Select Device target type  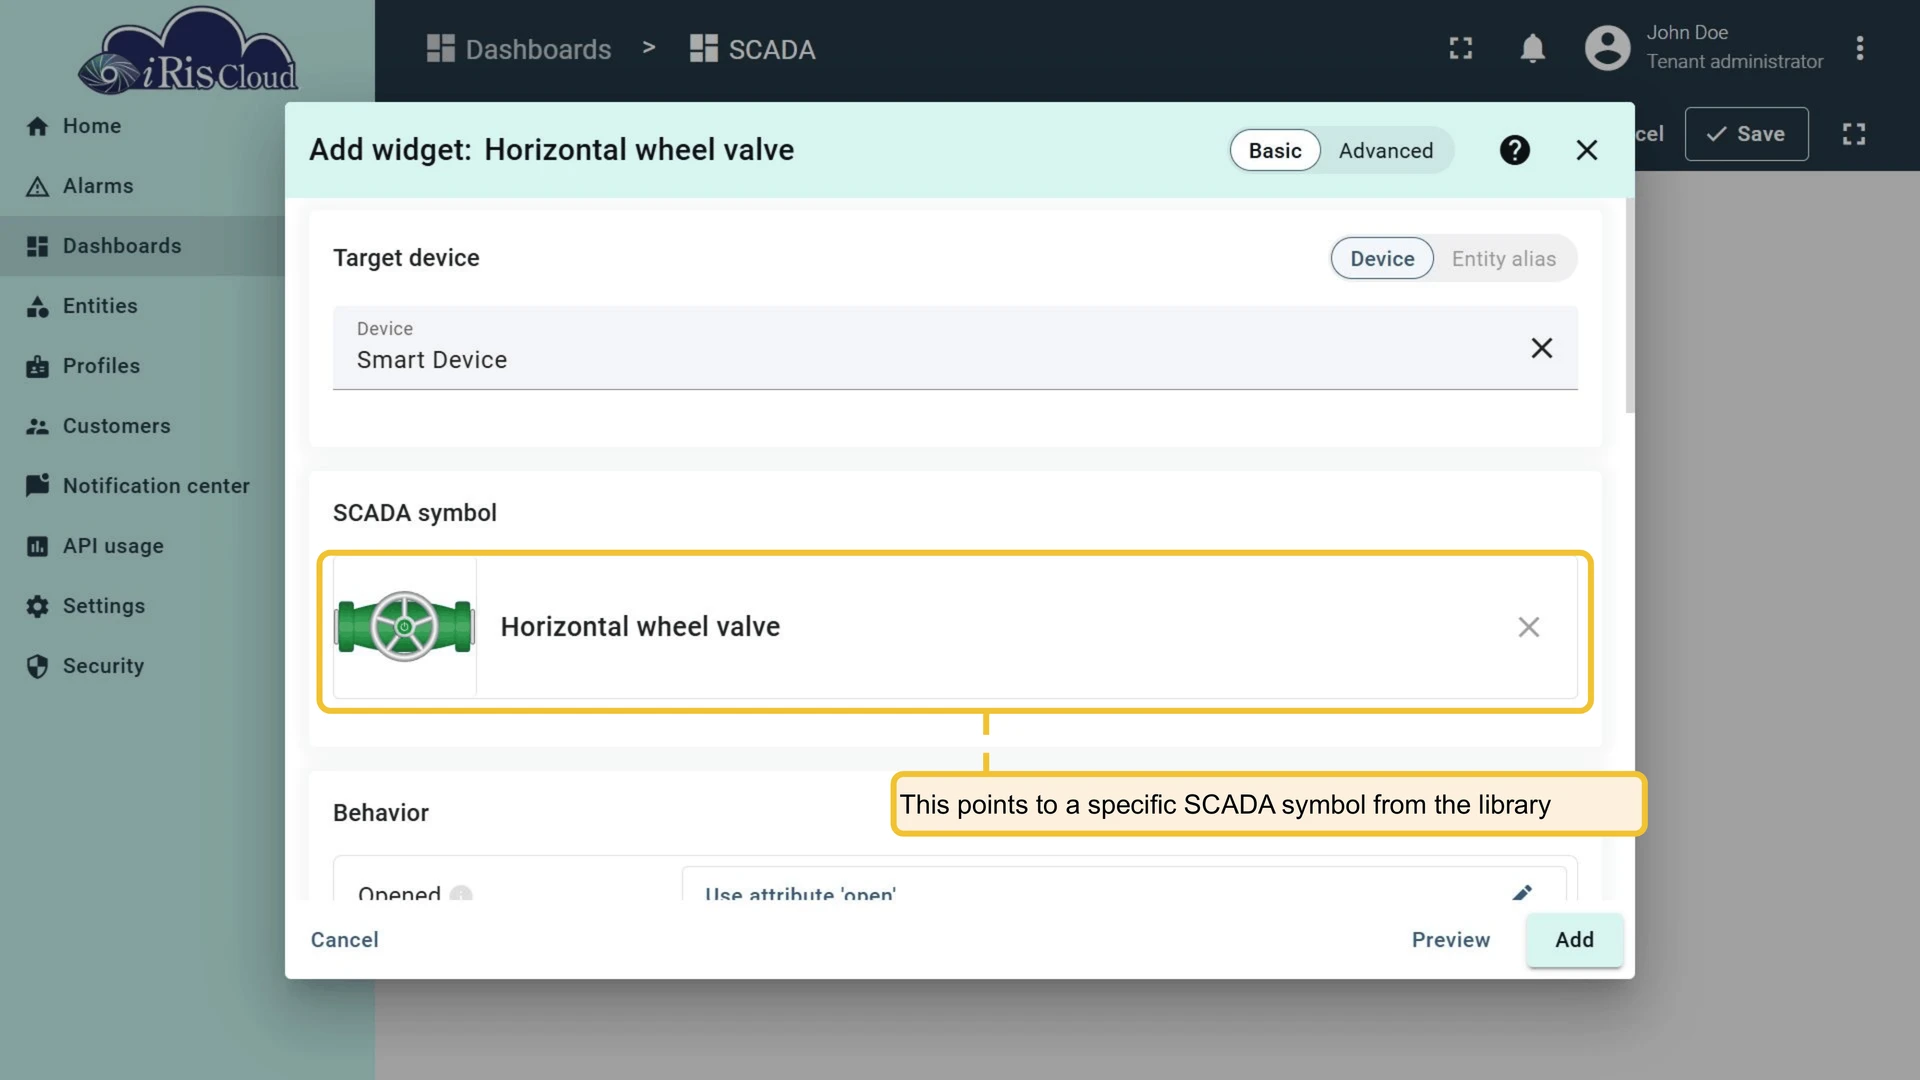[1382, 258]
